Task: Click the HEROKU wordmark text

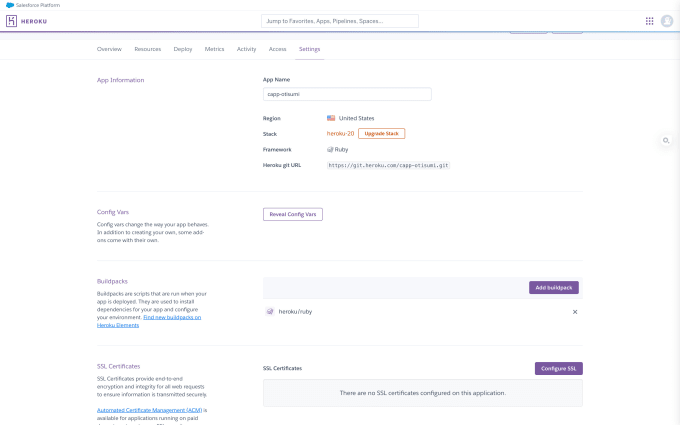Action: (x=34, y=21)
